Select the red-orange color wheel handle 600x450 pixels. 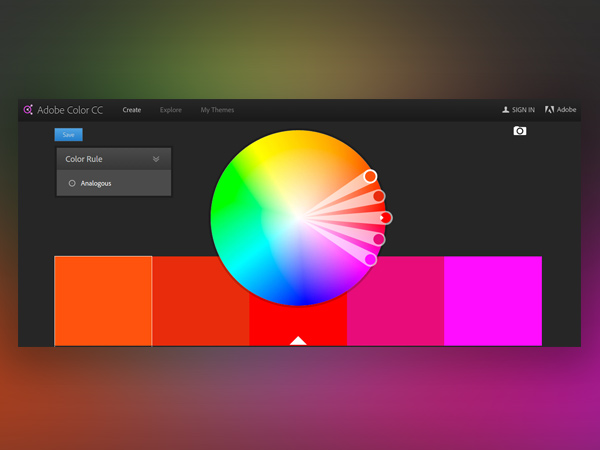tap(379, 196)
